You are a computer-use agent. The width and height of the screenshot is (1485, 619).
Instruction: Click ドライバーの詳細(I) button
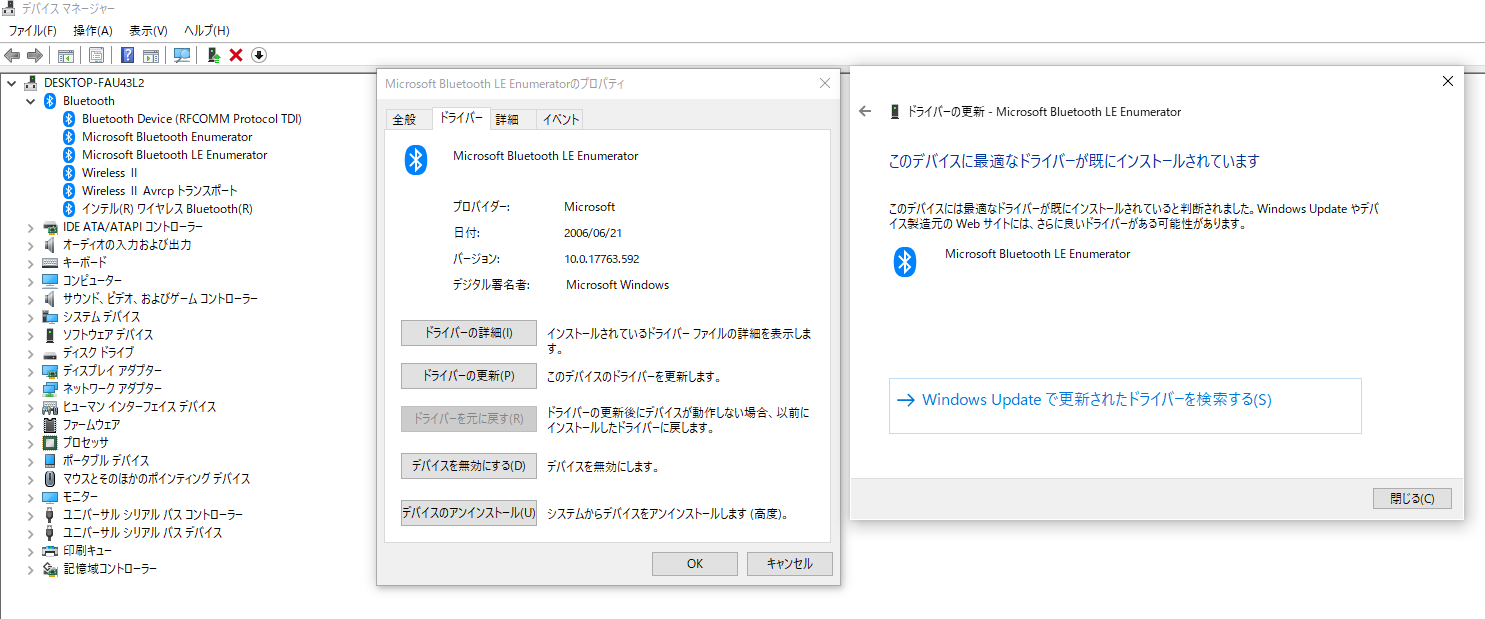coord(469,333)
